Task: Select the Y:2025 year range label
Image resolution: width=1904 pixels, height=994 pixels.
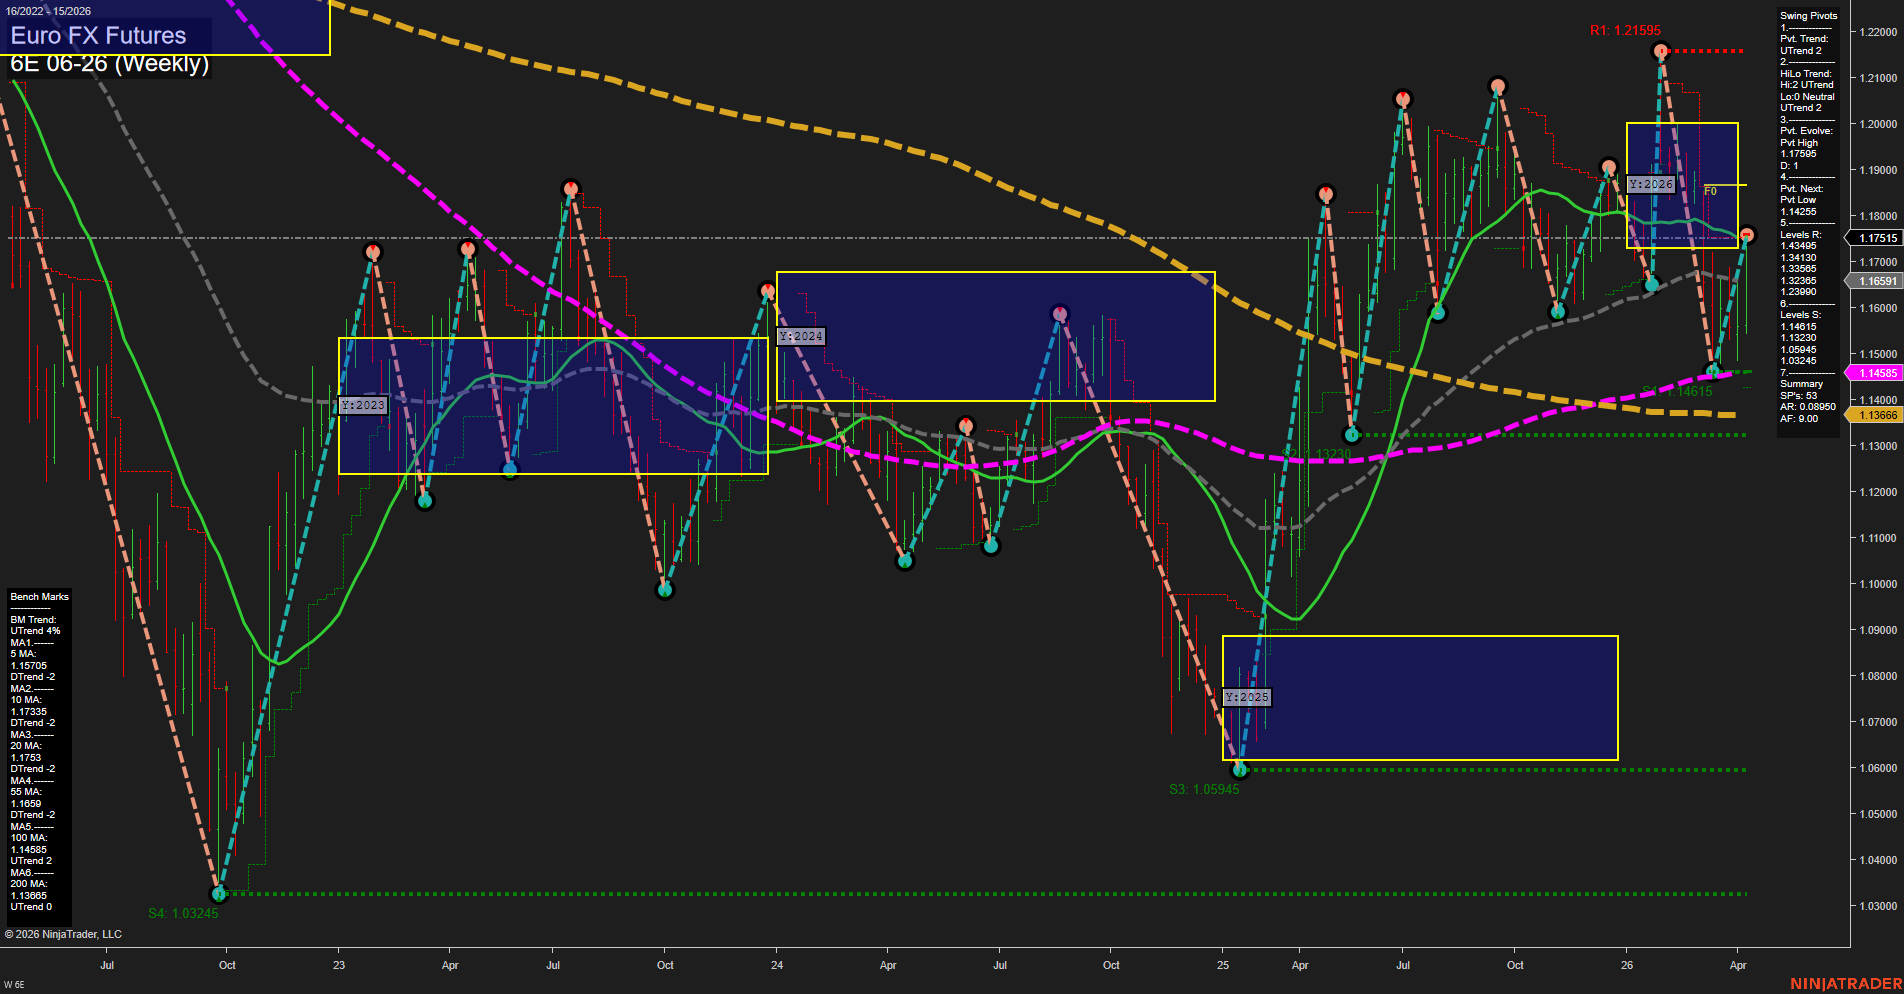Action: click(x=1247, y=697)
